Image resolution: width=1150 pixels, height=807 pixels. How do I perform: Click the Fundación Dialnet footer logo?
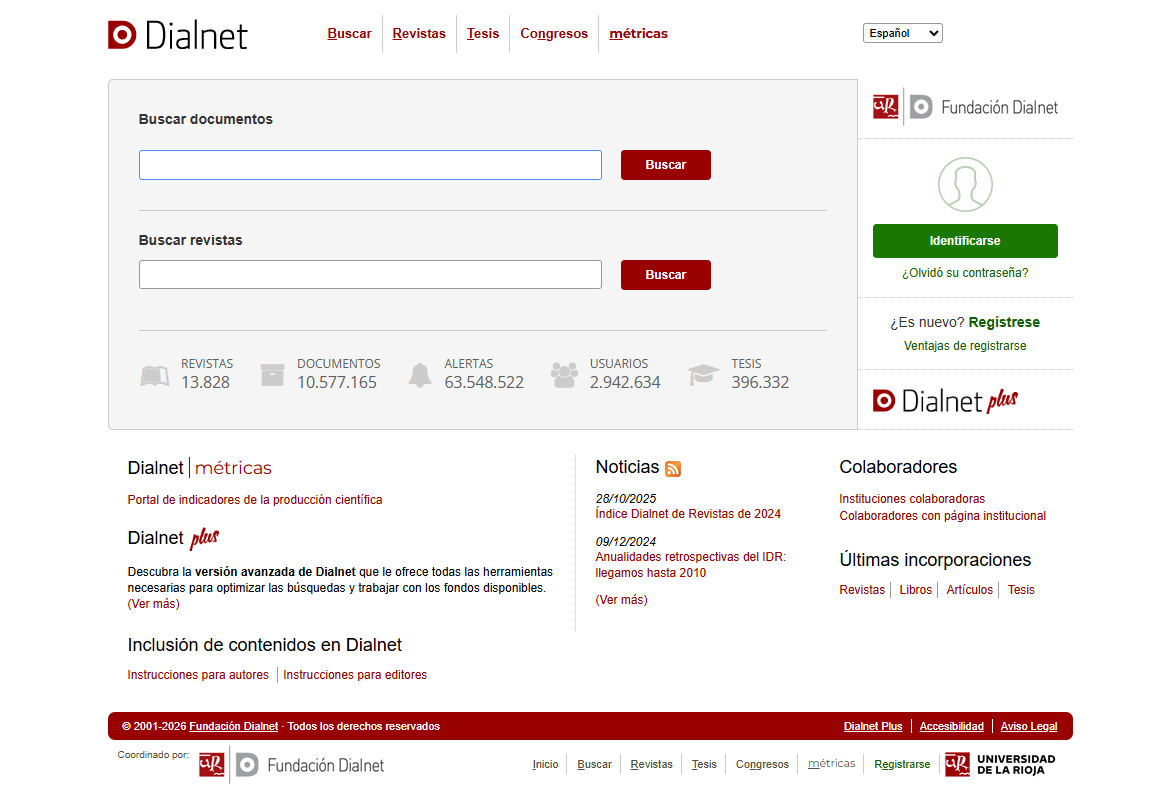291,765
